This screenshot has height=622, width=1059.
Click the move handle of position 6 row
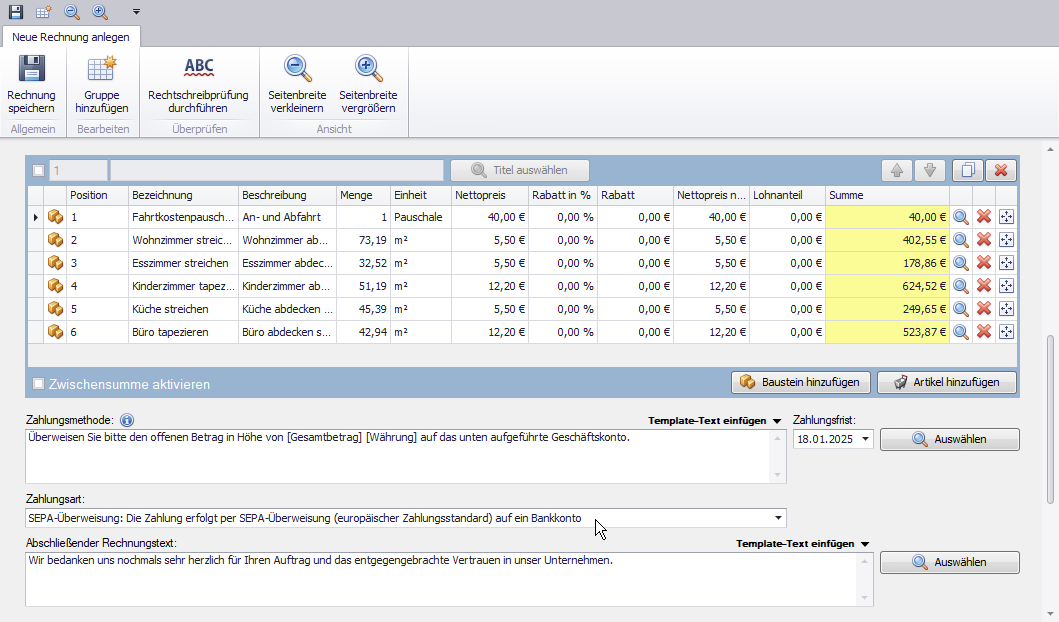coord(1006,332)
